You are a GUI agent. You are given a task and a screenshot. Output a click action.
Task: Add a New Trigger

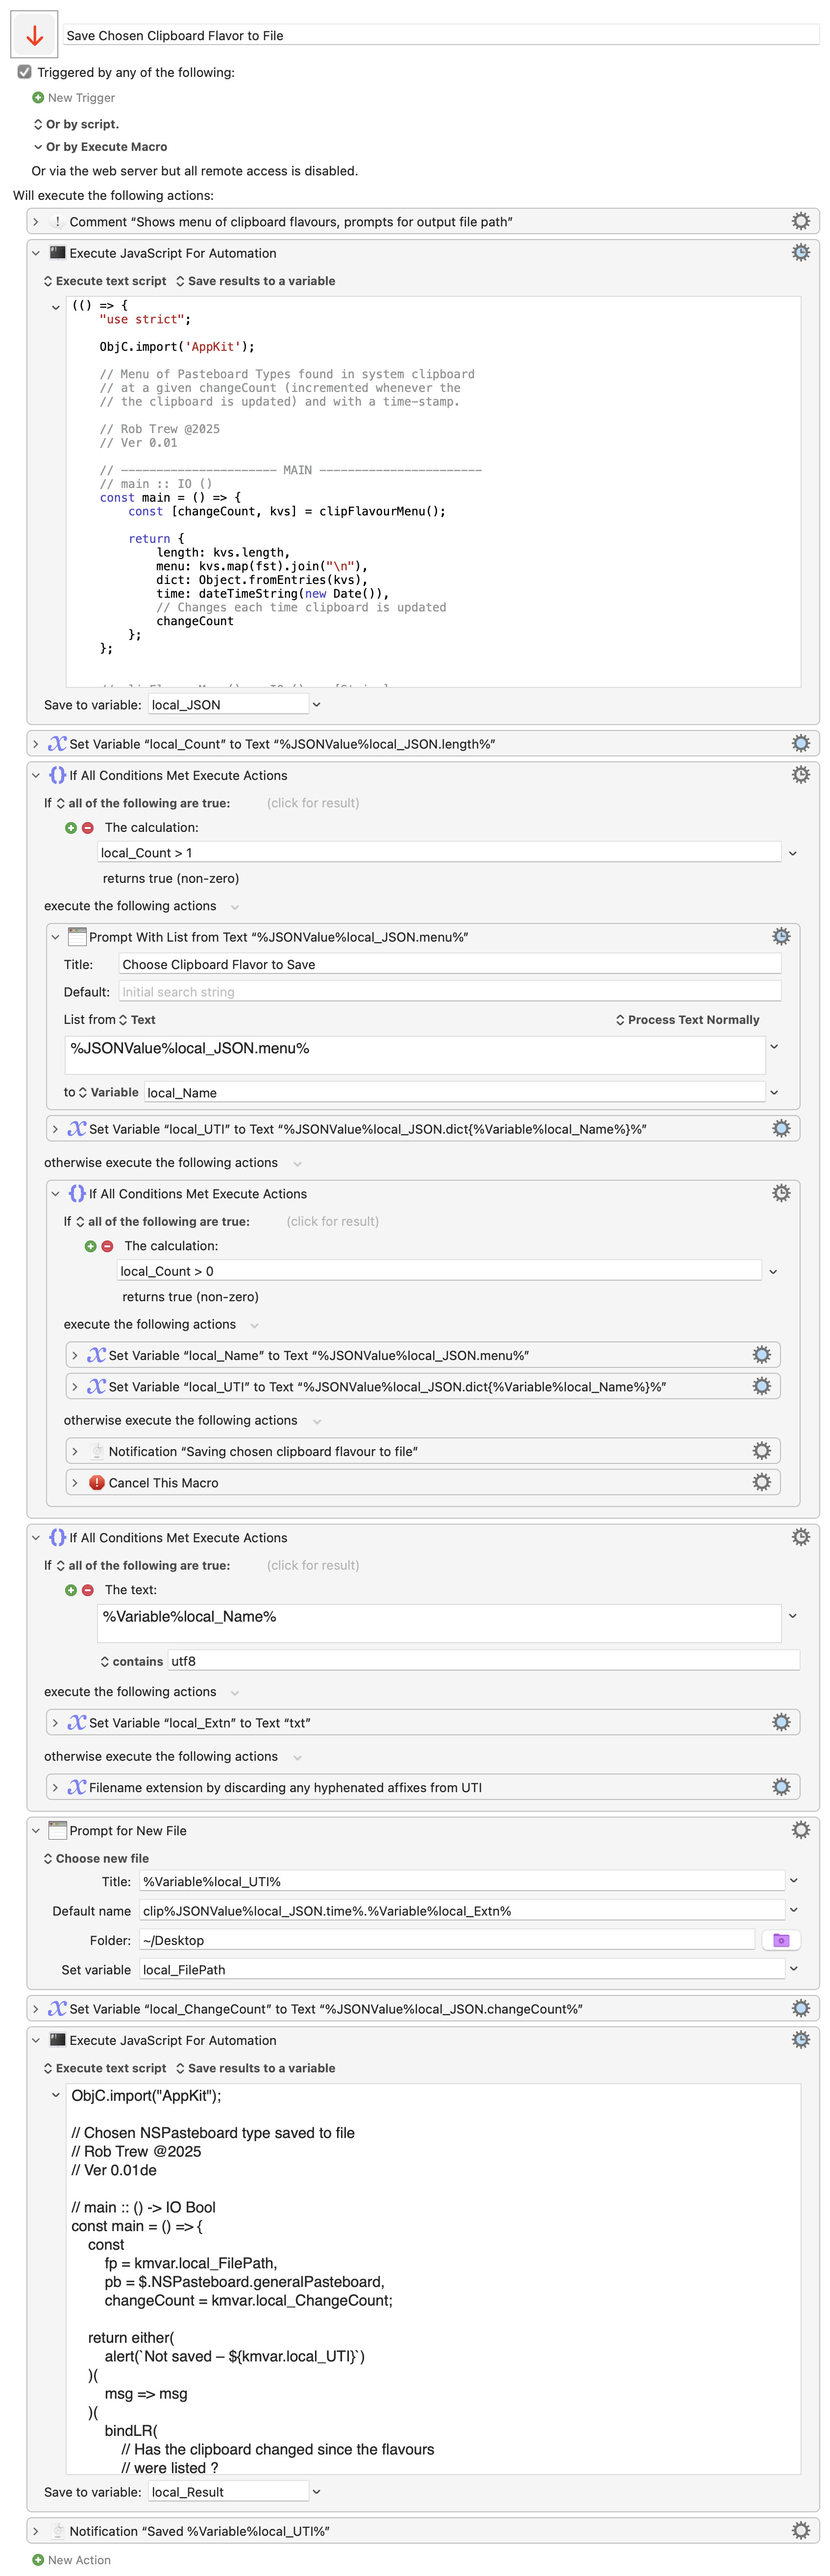coord(73,98)
